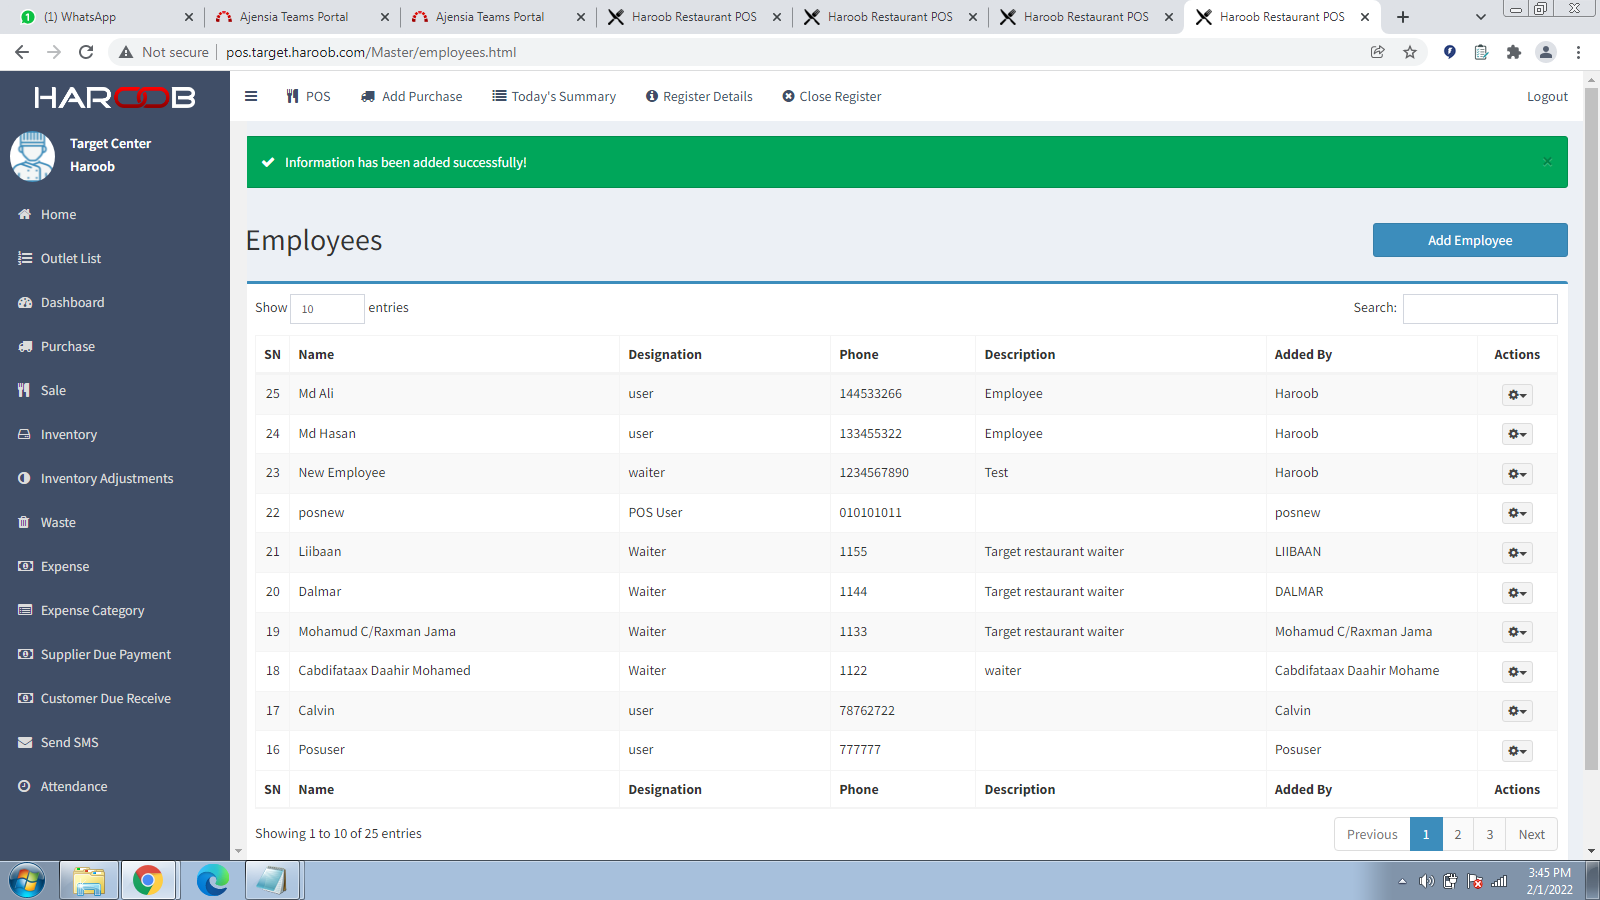Click the volume tray icon
Image resolution: width=1600 pixels, height=900 pixels.
[1426, 881]
